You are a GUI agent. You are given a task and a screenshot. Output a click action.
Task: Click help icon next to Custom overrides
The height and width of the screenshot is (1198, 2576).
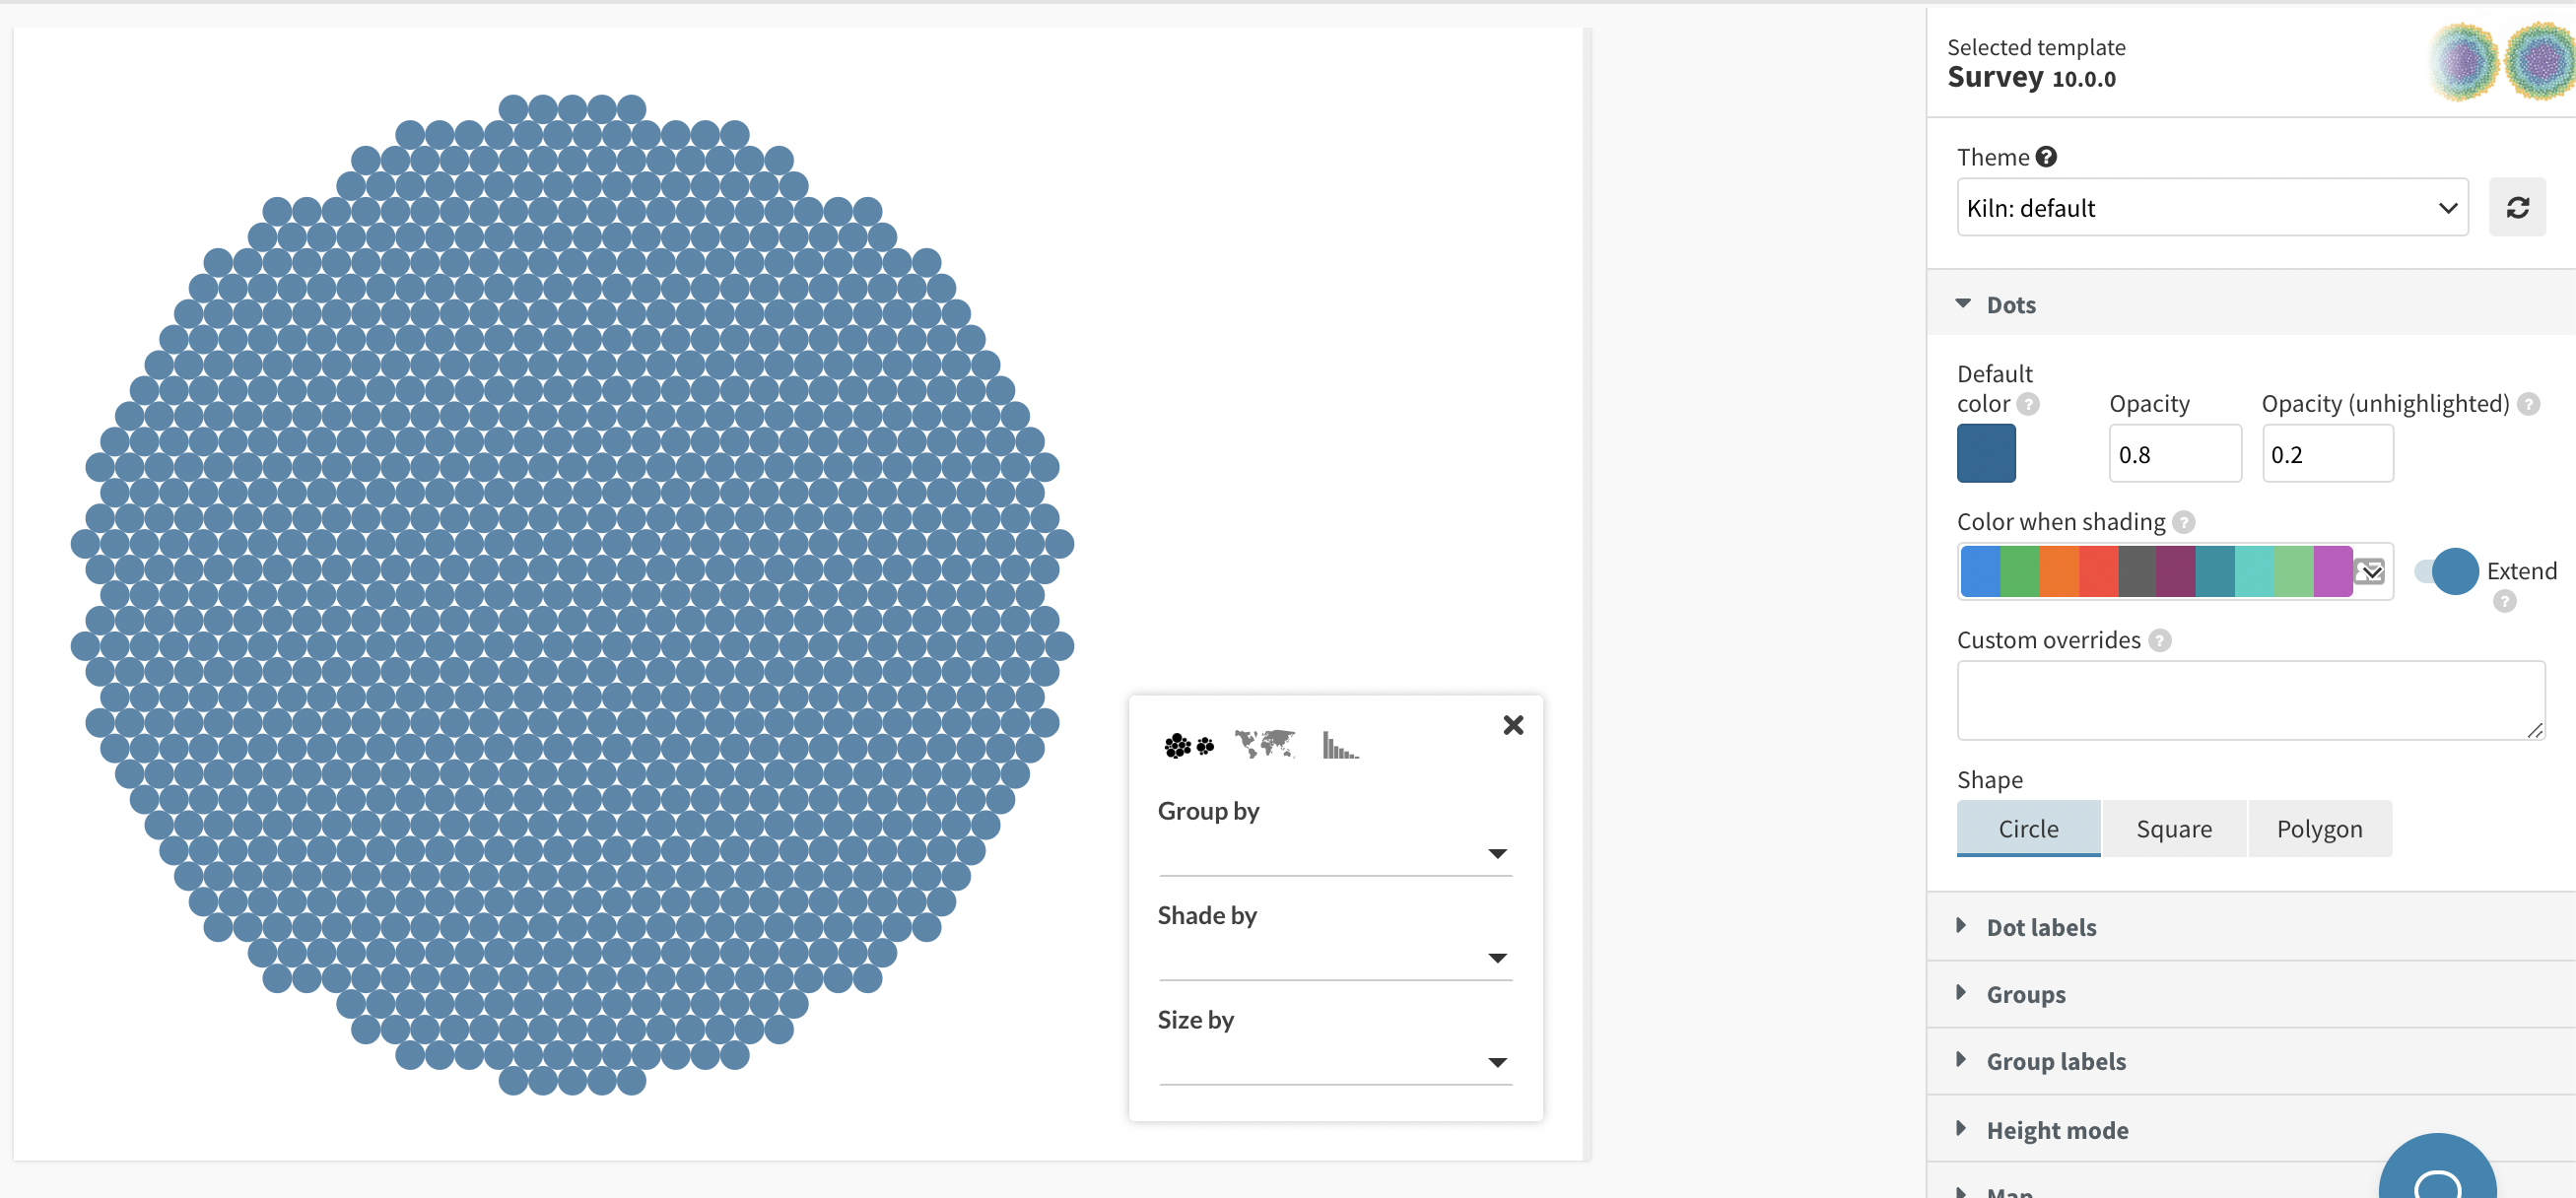point(2160,640)
